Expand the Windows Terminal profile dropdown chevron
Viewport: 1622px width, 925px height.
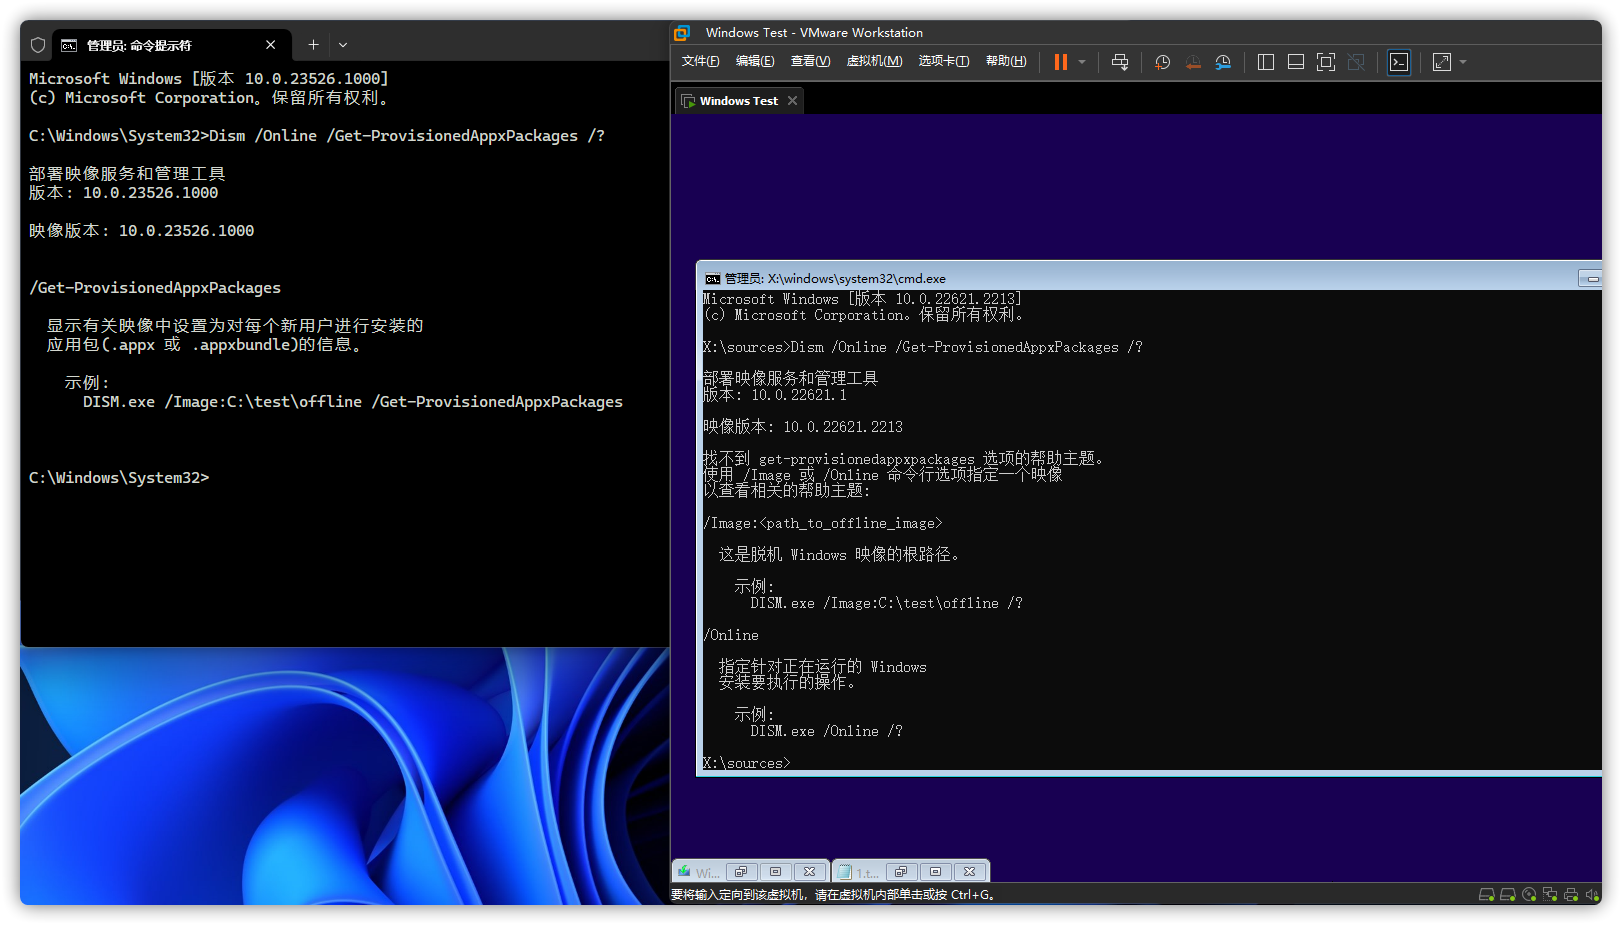[343, 45]
